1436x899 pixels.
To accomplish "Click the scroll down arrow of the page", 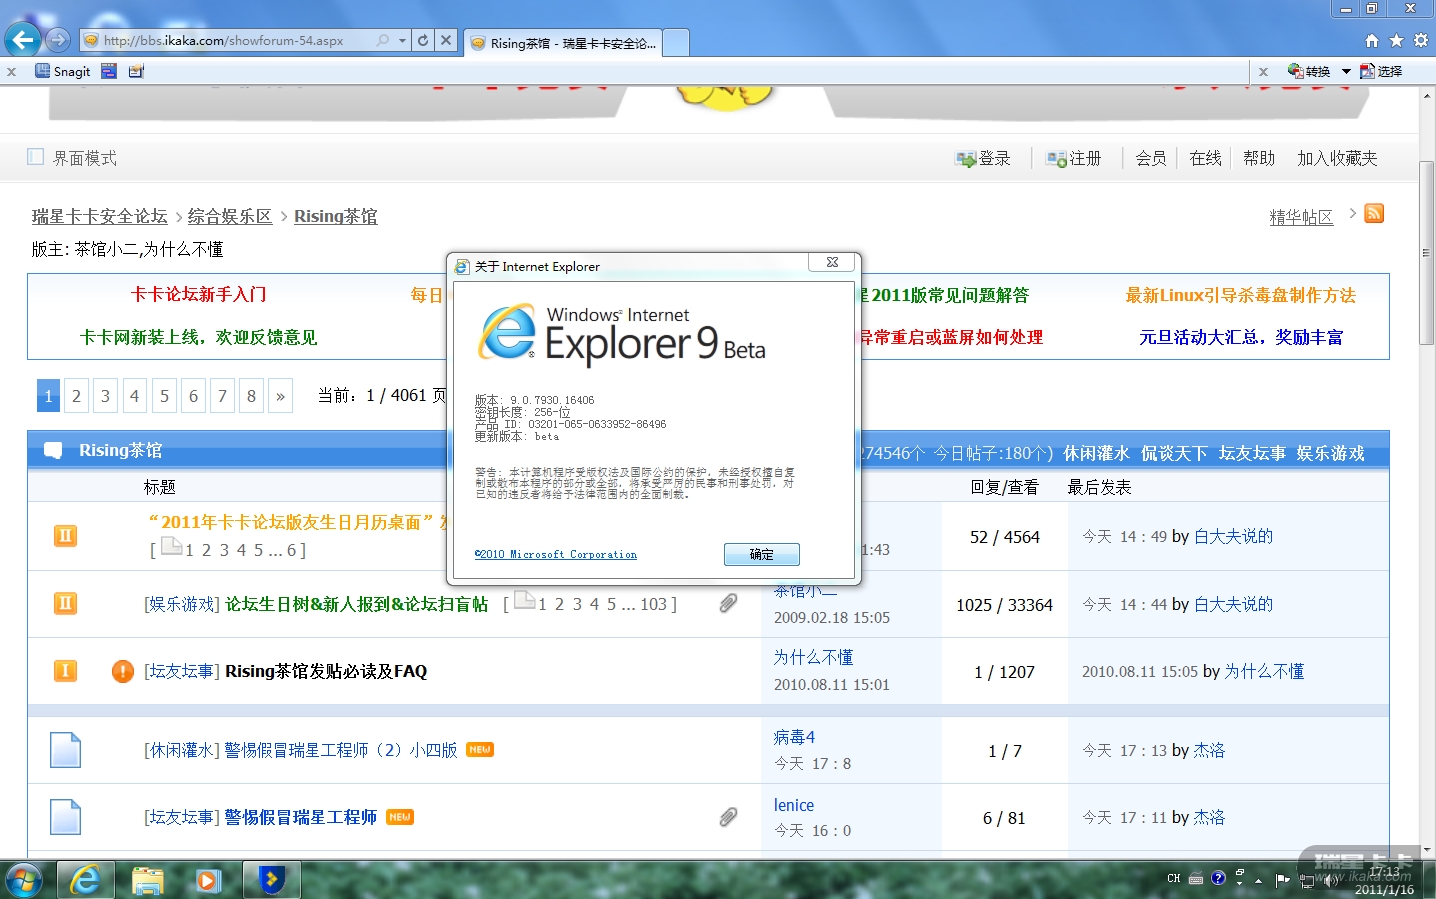I will [x=1427, y=850].
